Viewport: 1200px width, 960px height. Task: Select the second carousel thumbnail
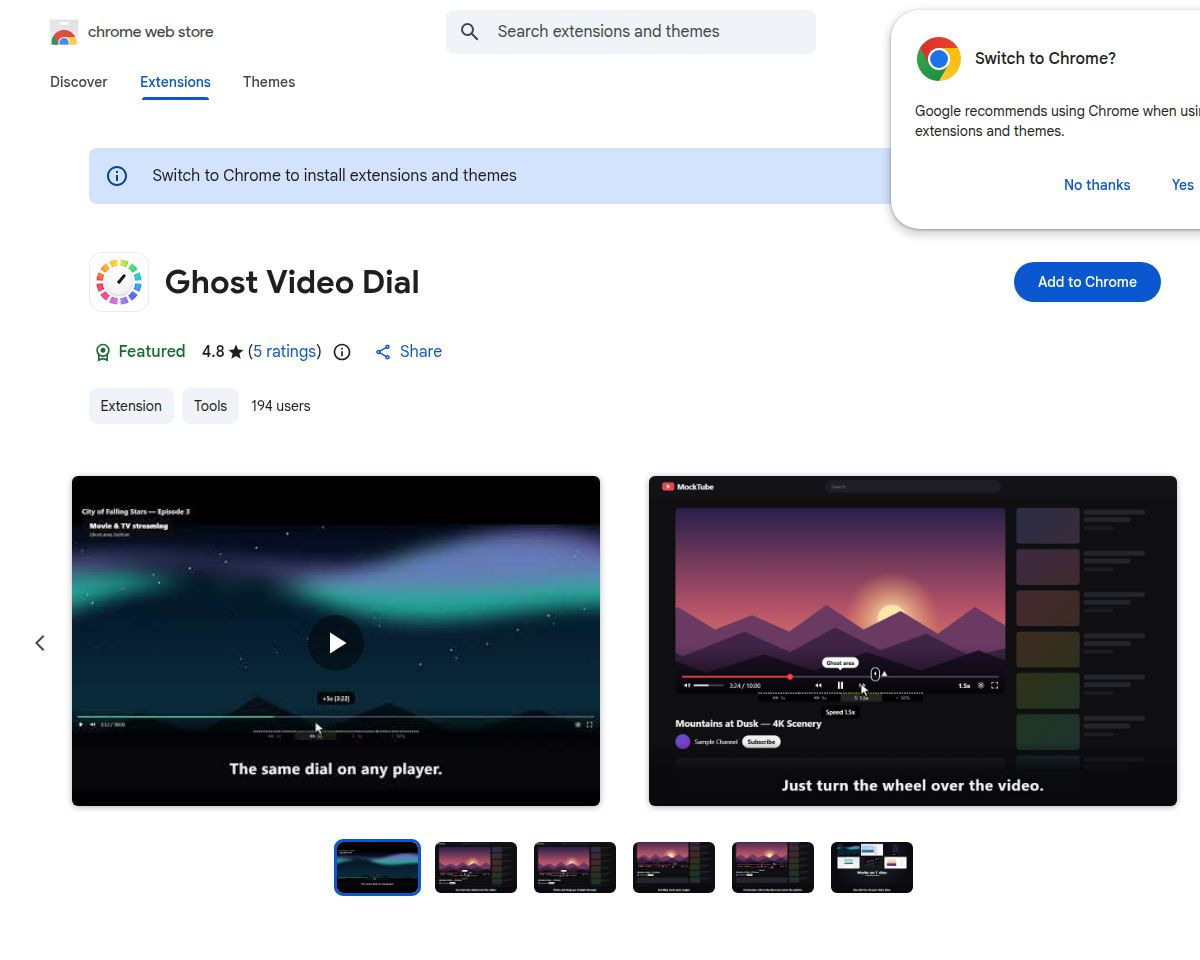[x=476, y=868]
